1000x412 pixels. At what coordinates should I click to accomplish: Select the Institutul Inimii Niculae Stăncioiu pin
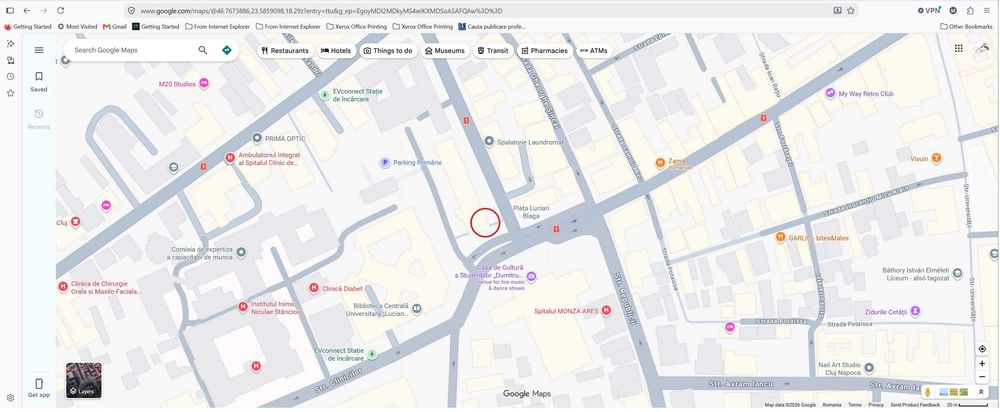[x=242, y=307]
